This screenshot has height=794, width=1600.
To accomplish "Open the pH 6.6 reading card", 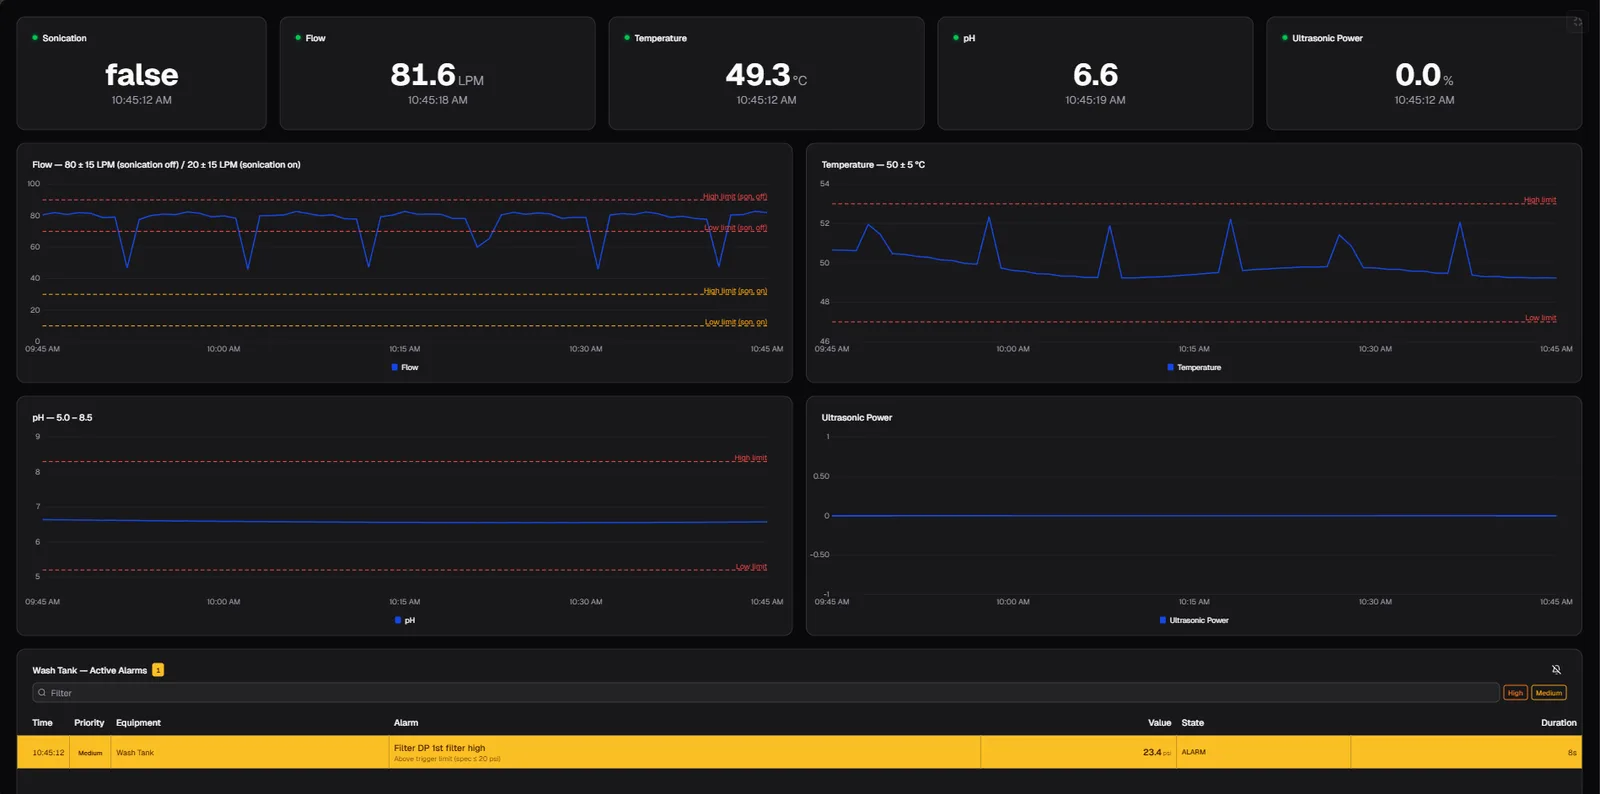I will click(1095, 73).
